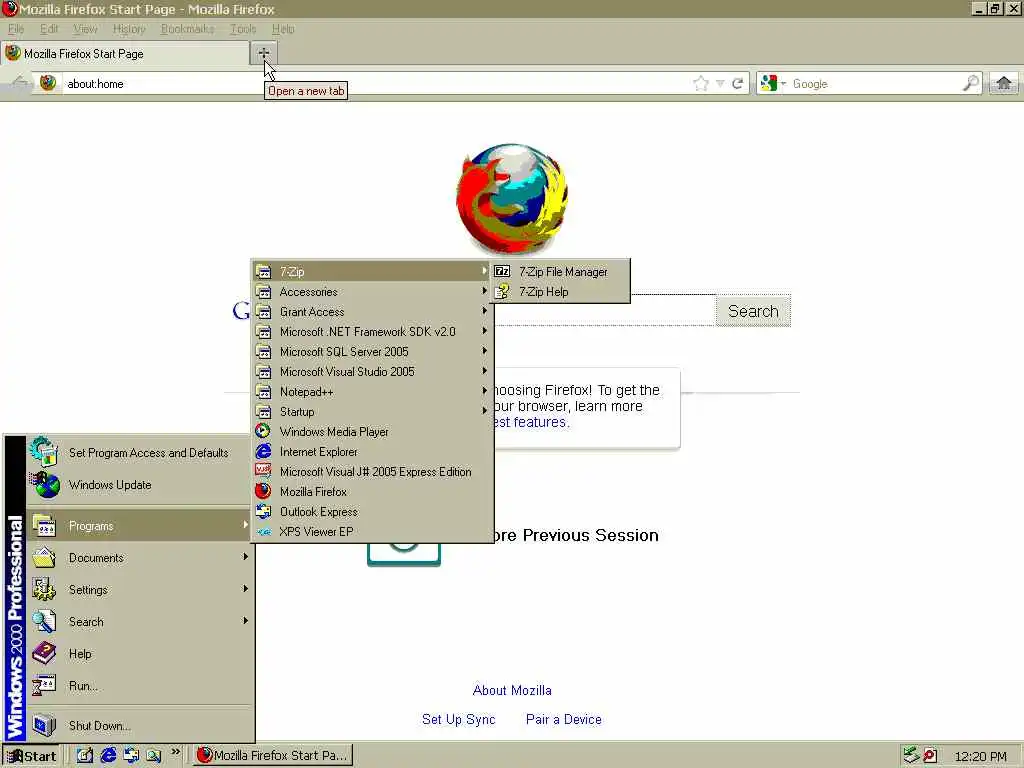Open the View menu
1024x768 pixels.
85,29
